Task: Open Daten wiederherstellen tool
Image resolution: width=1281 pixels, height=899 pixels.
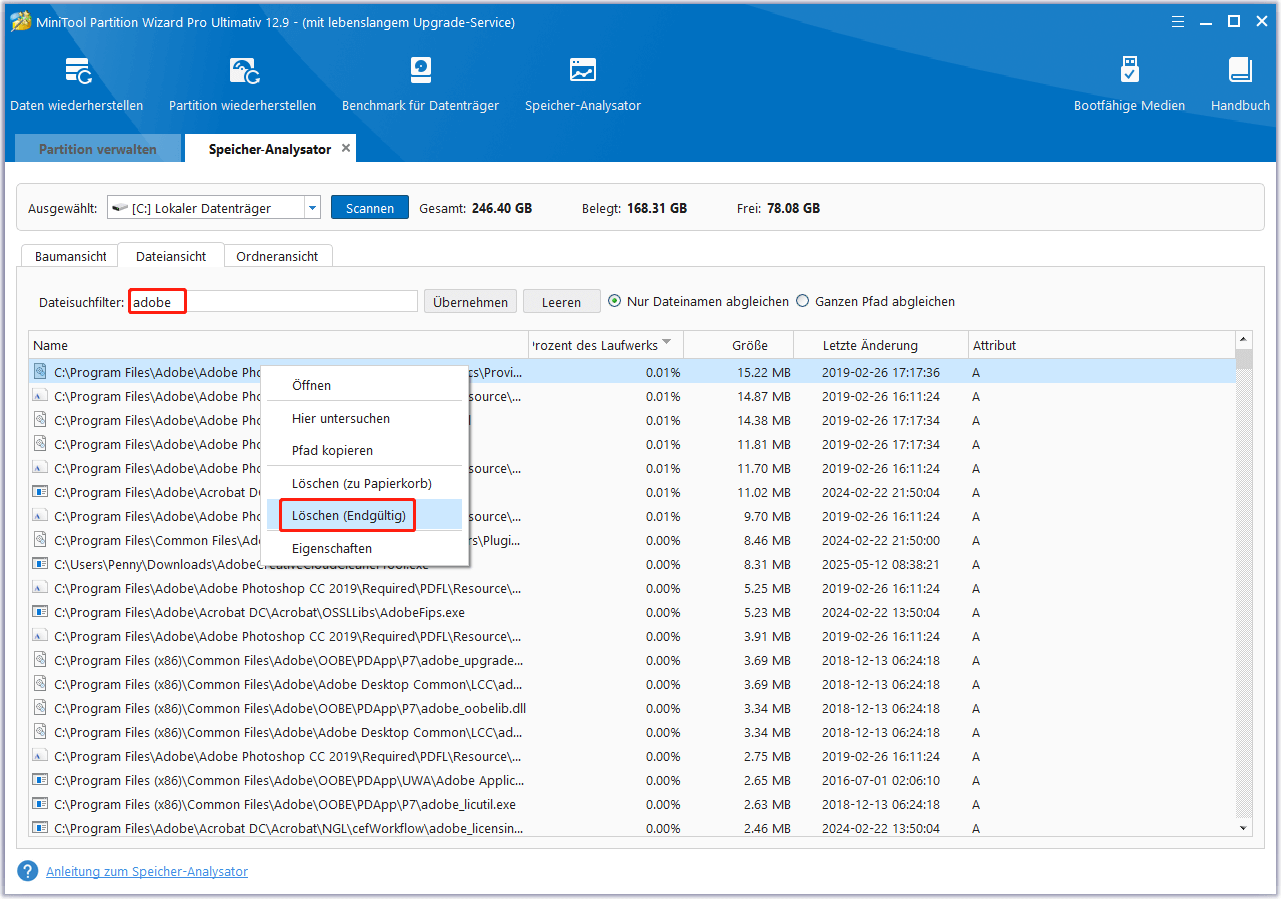Action: point(77,84)
